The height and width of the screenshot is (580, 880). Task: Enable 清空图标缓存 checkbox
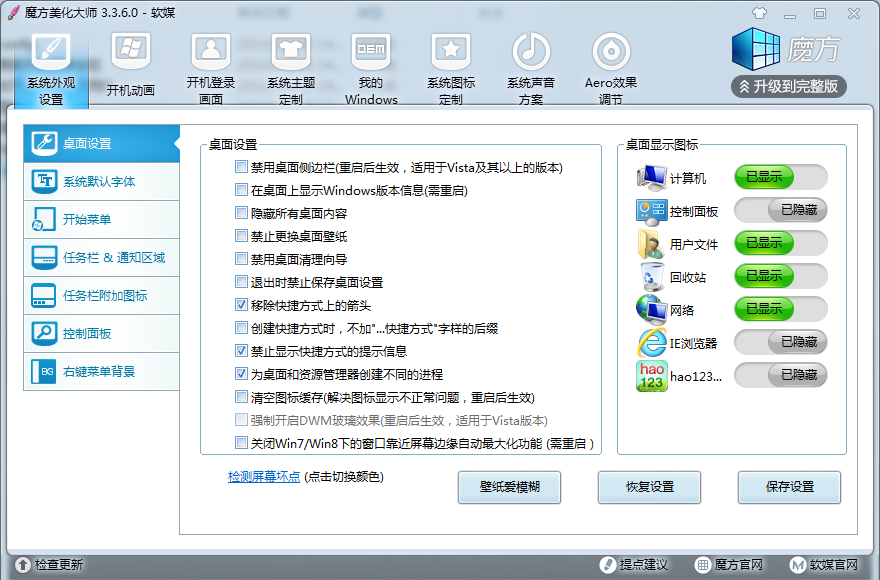pos(241,397)
